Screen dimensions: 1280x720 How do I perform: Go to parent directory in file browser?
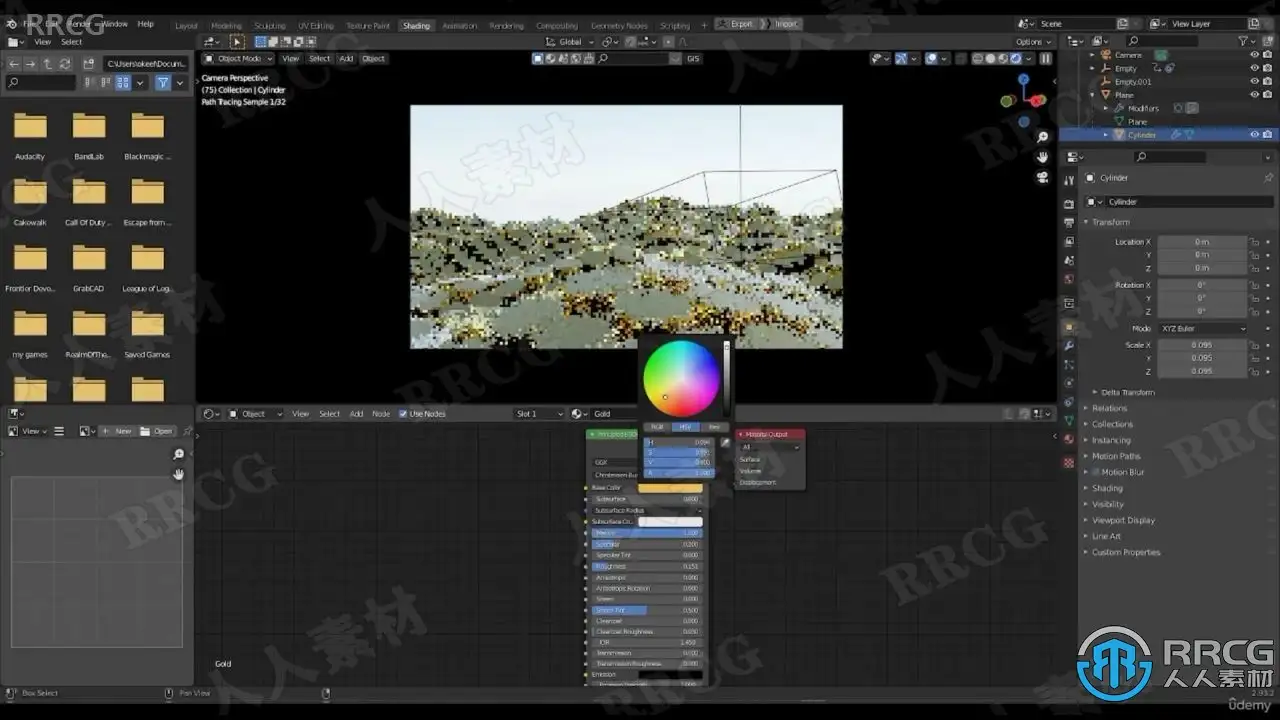[x=48, y=63]
